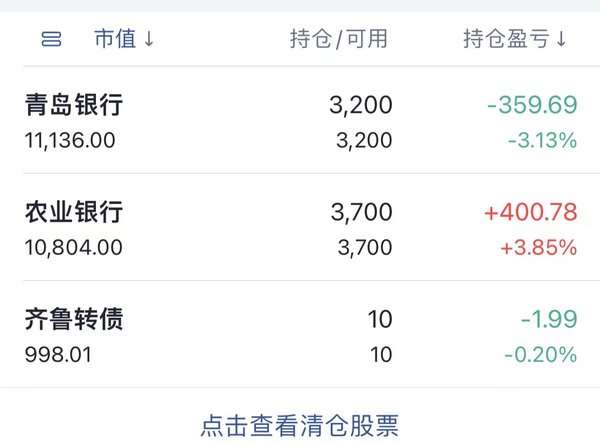
Task: Click the arrow next to 市值
Action: coord(149,39)
